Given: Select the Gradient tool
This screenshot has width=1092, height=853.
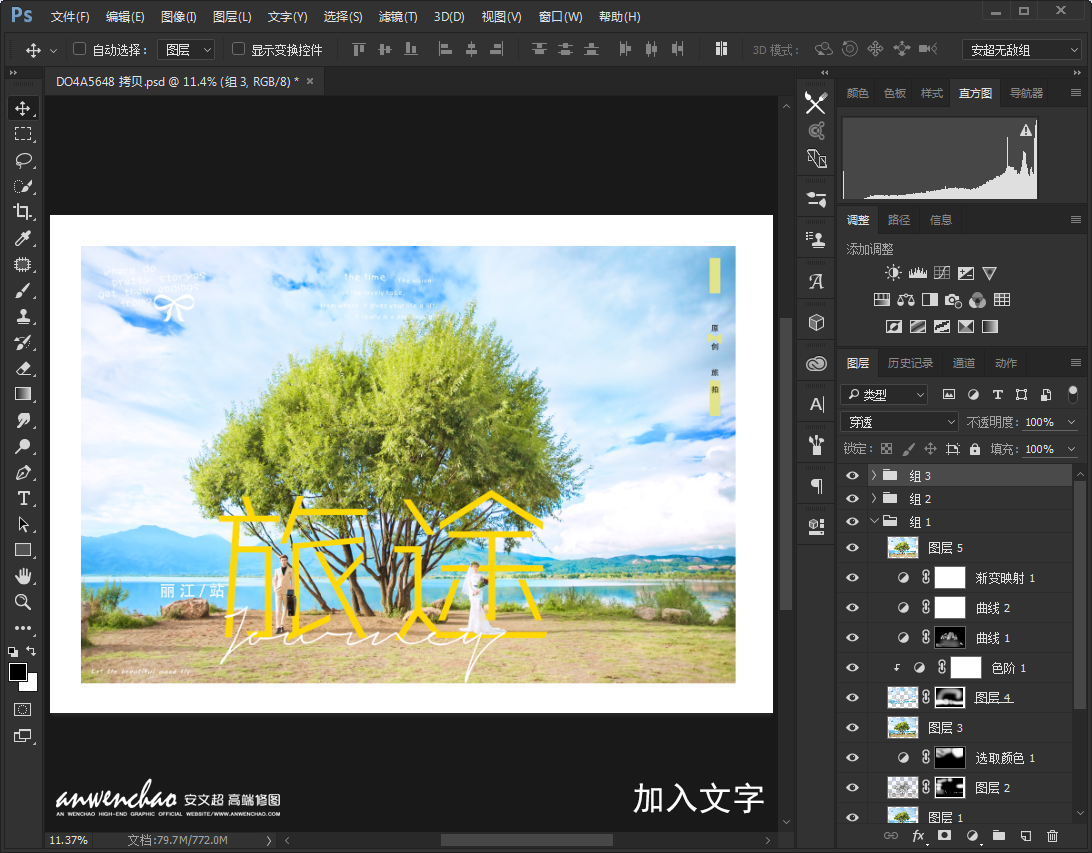Looking at the screenshot, I should pos(23,394).
